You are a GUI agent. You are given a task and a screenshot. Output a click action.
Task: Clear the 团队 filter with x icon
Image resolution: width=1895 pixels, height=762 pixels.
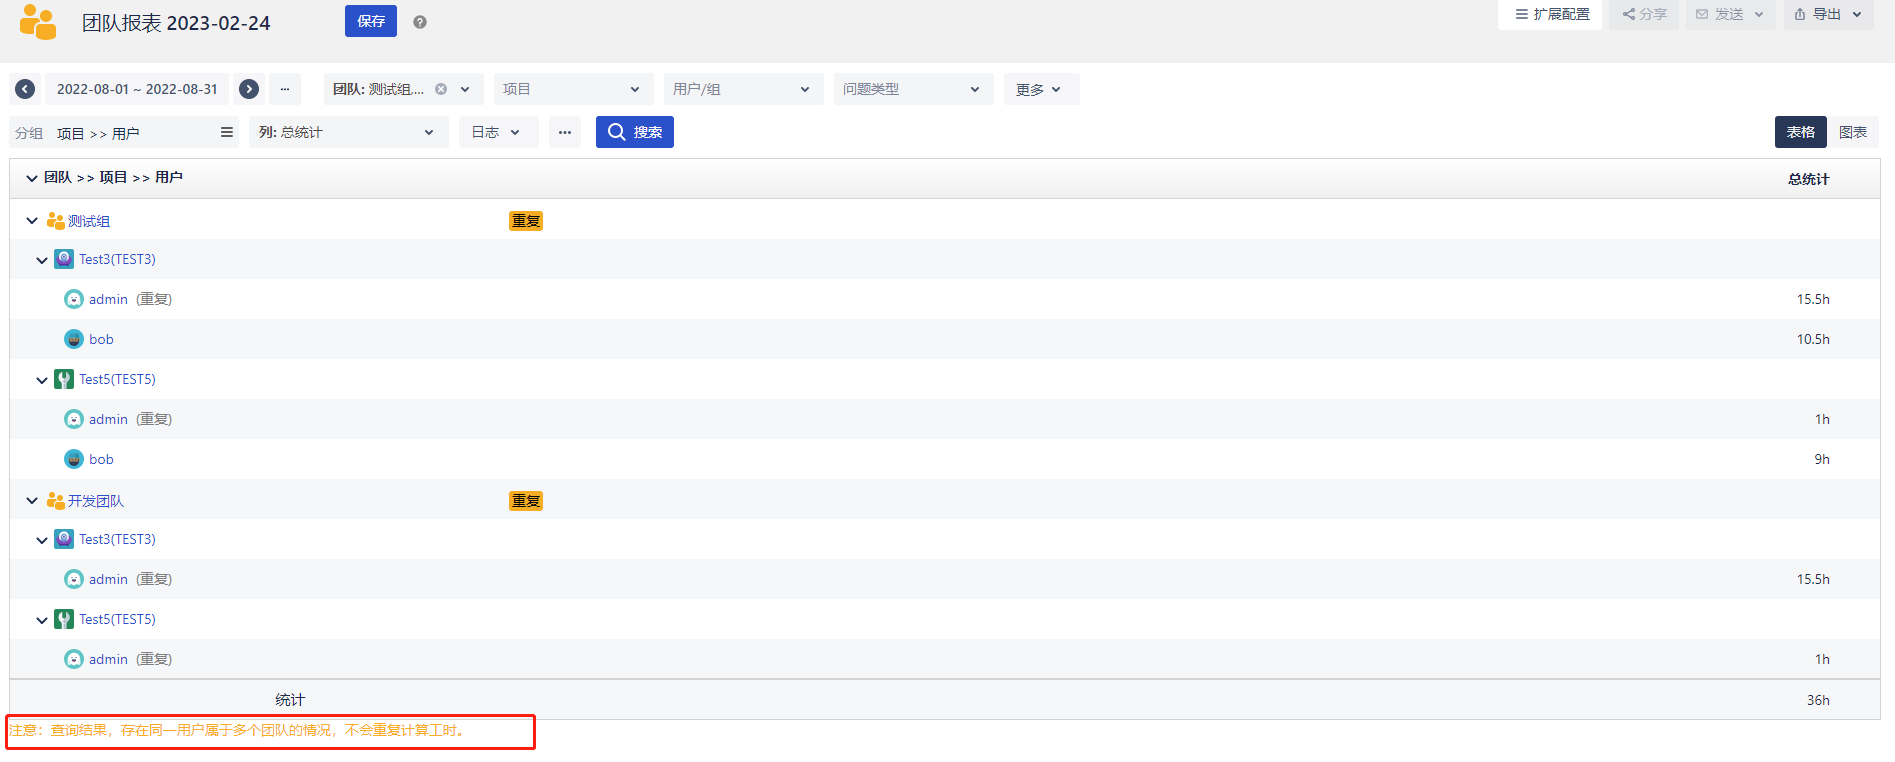coord(441,89)
